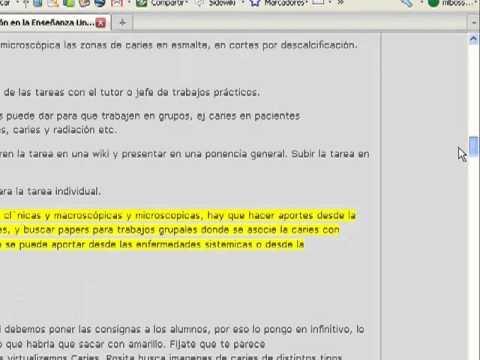480x360 pixels.
Task: Click highlighted line 'macroscópicas y microscopicas, hay que hacer'
Action: point(178,216)
